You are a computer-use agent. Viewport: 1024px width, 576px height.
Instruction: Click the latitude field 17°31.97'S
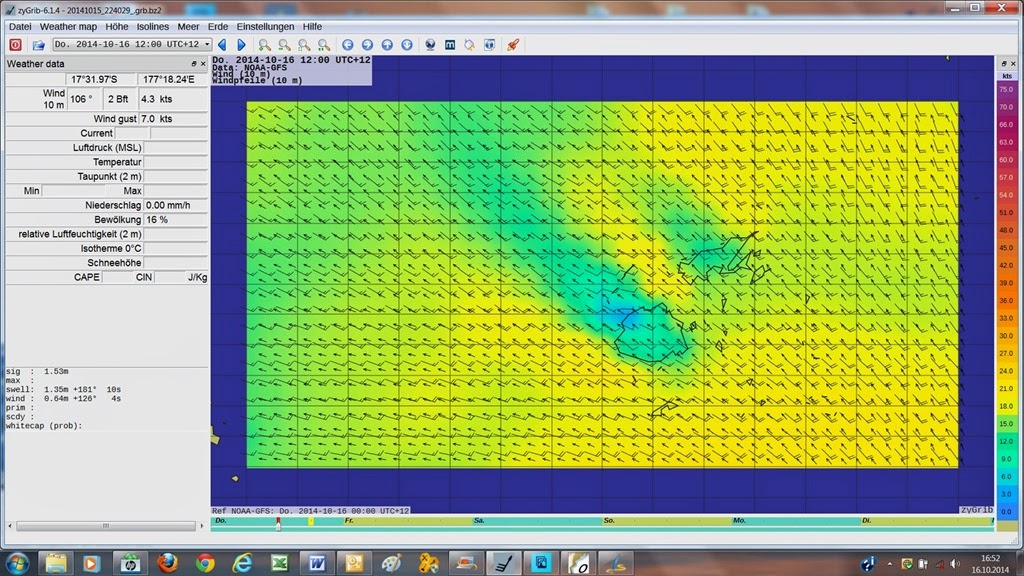(x=101, y=79)
